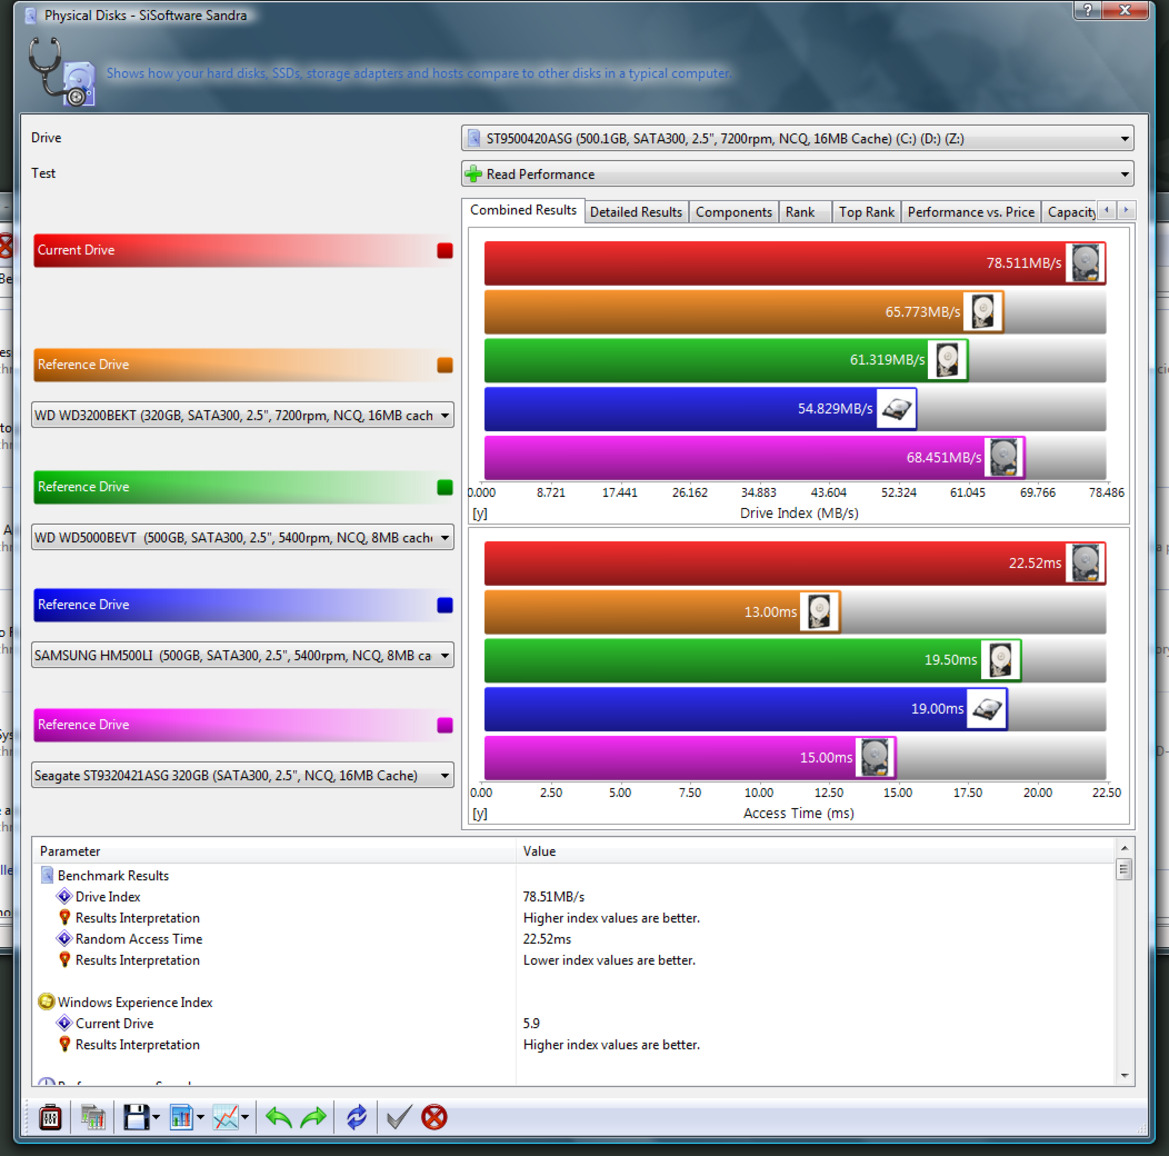Viewport: 1169px width, 1156px height.
Task: Click the bar chart report icon
Action: tap(181, 1117)
